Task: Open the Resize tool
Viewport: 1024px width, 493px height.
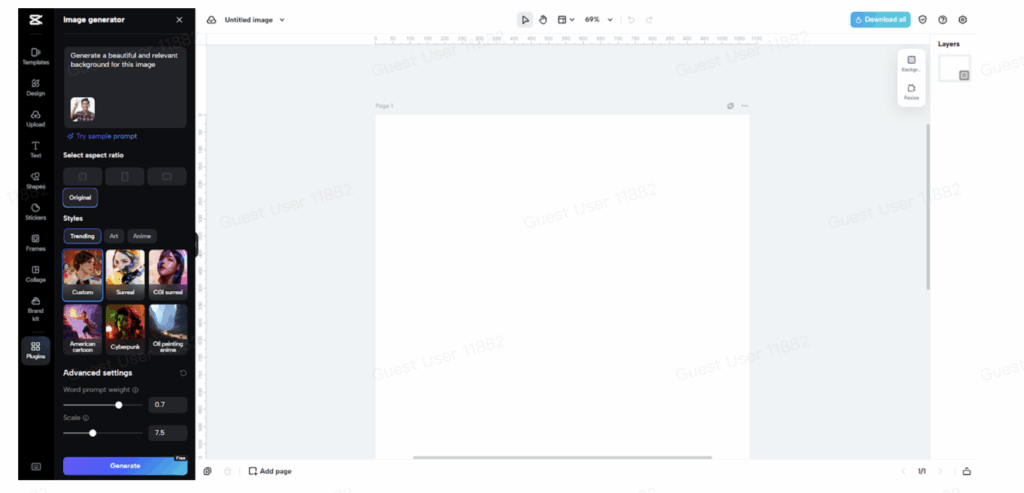Action: tap(911, 91)
